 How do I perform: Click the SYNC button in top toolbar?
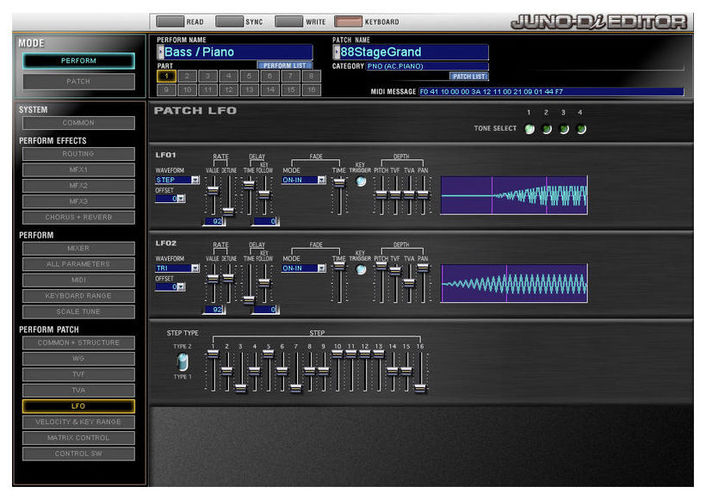[x=230, y=21]
